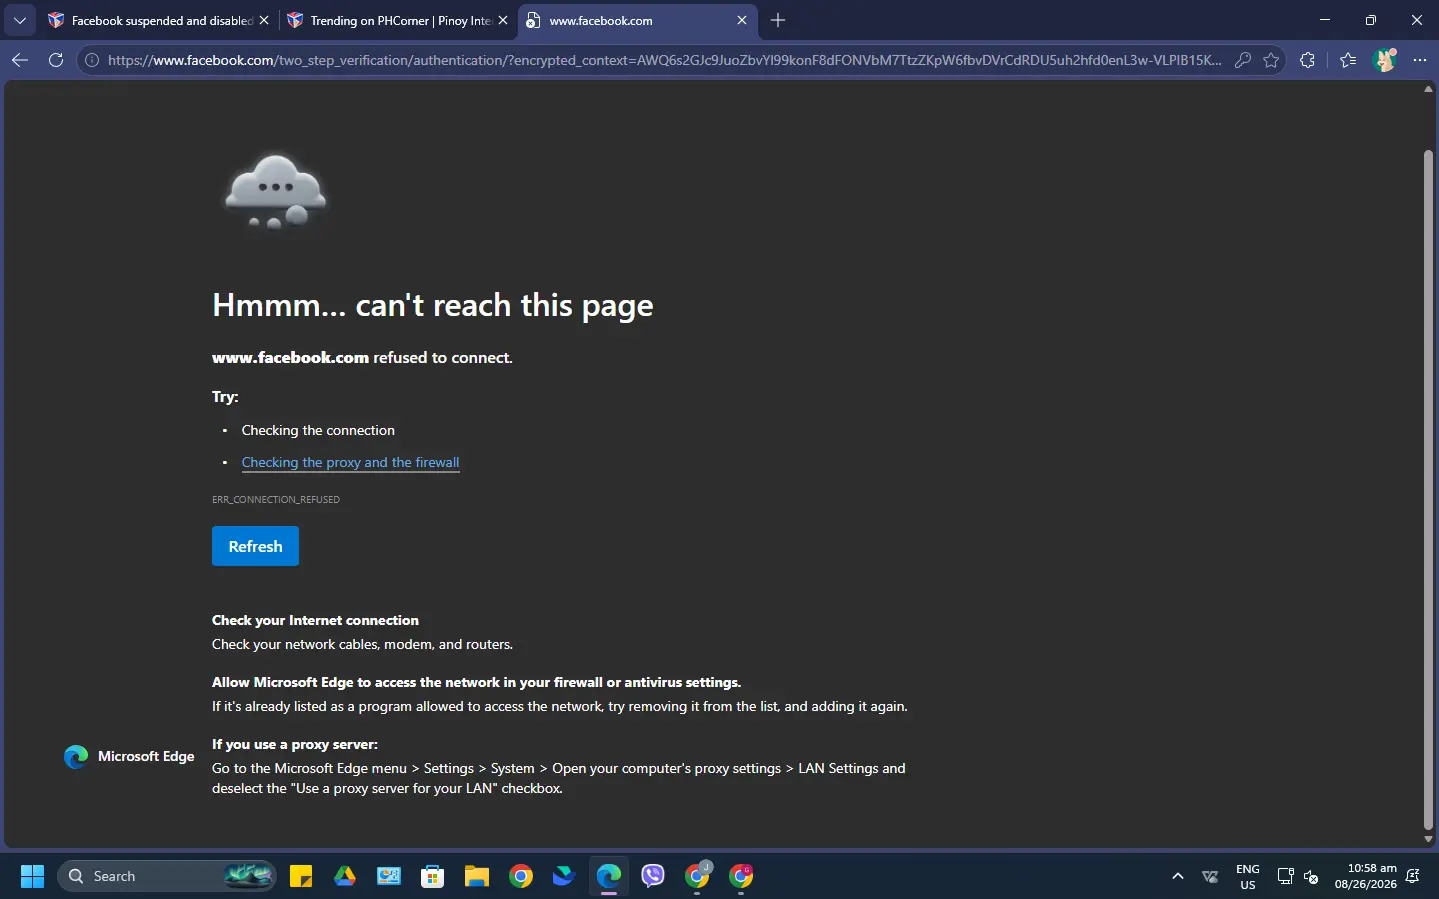This screenshot has height=899, width=1439.
Task: Open the clock showing 10:58 am
Action: click(1366, 876)
